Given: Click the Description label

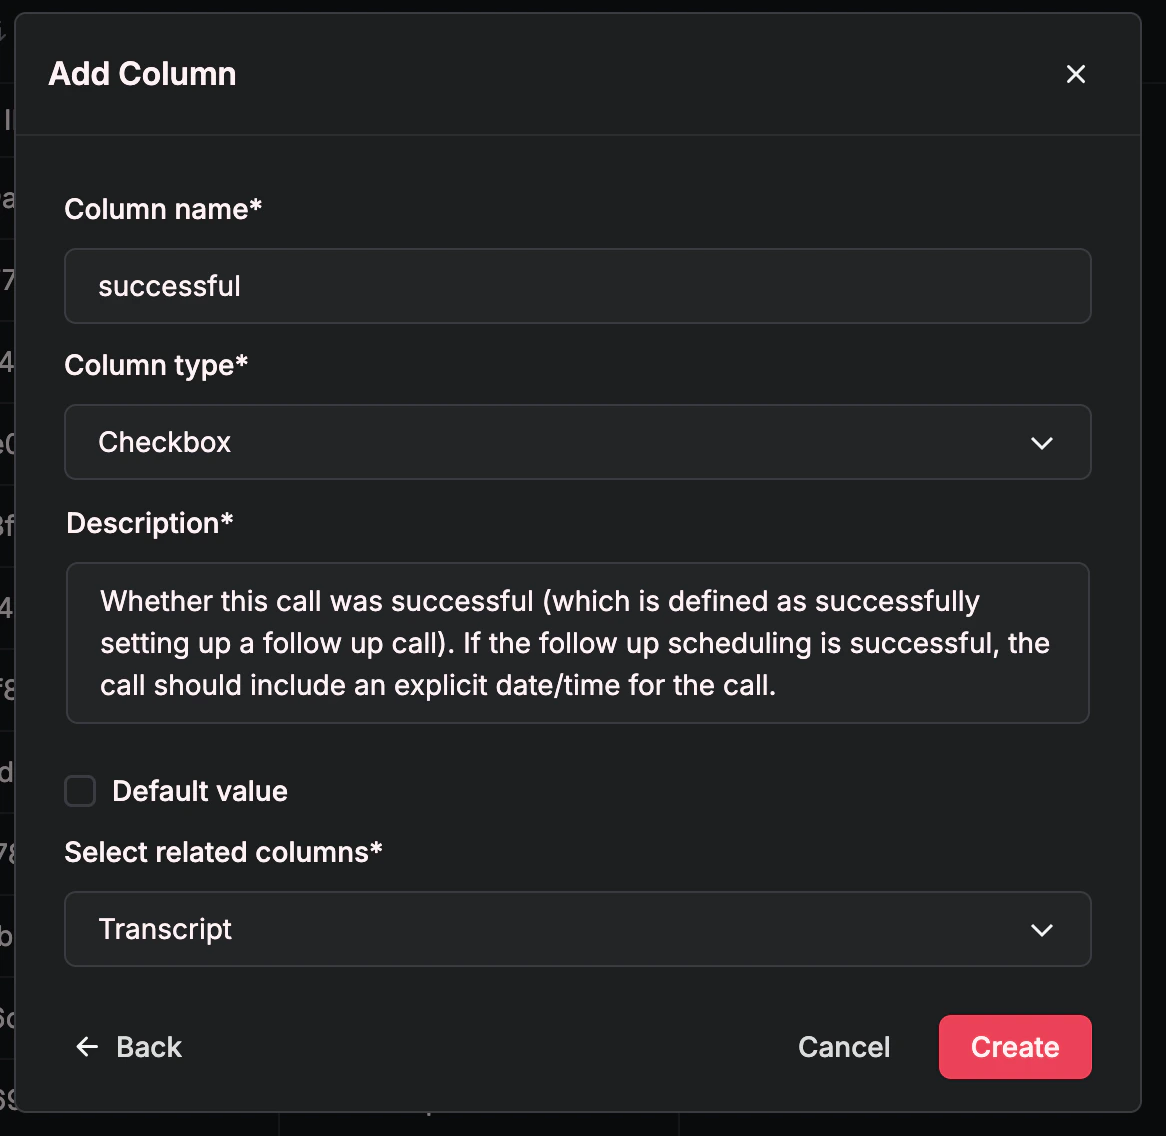Looking at the screenshot, I should (x=148, y=523).
